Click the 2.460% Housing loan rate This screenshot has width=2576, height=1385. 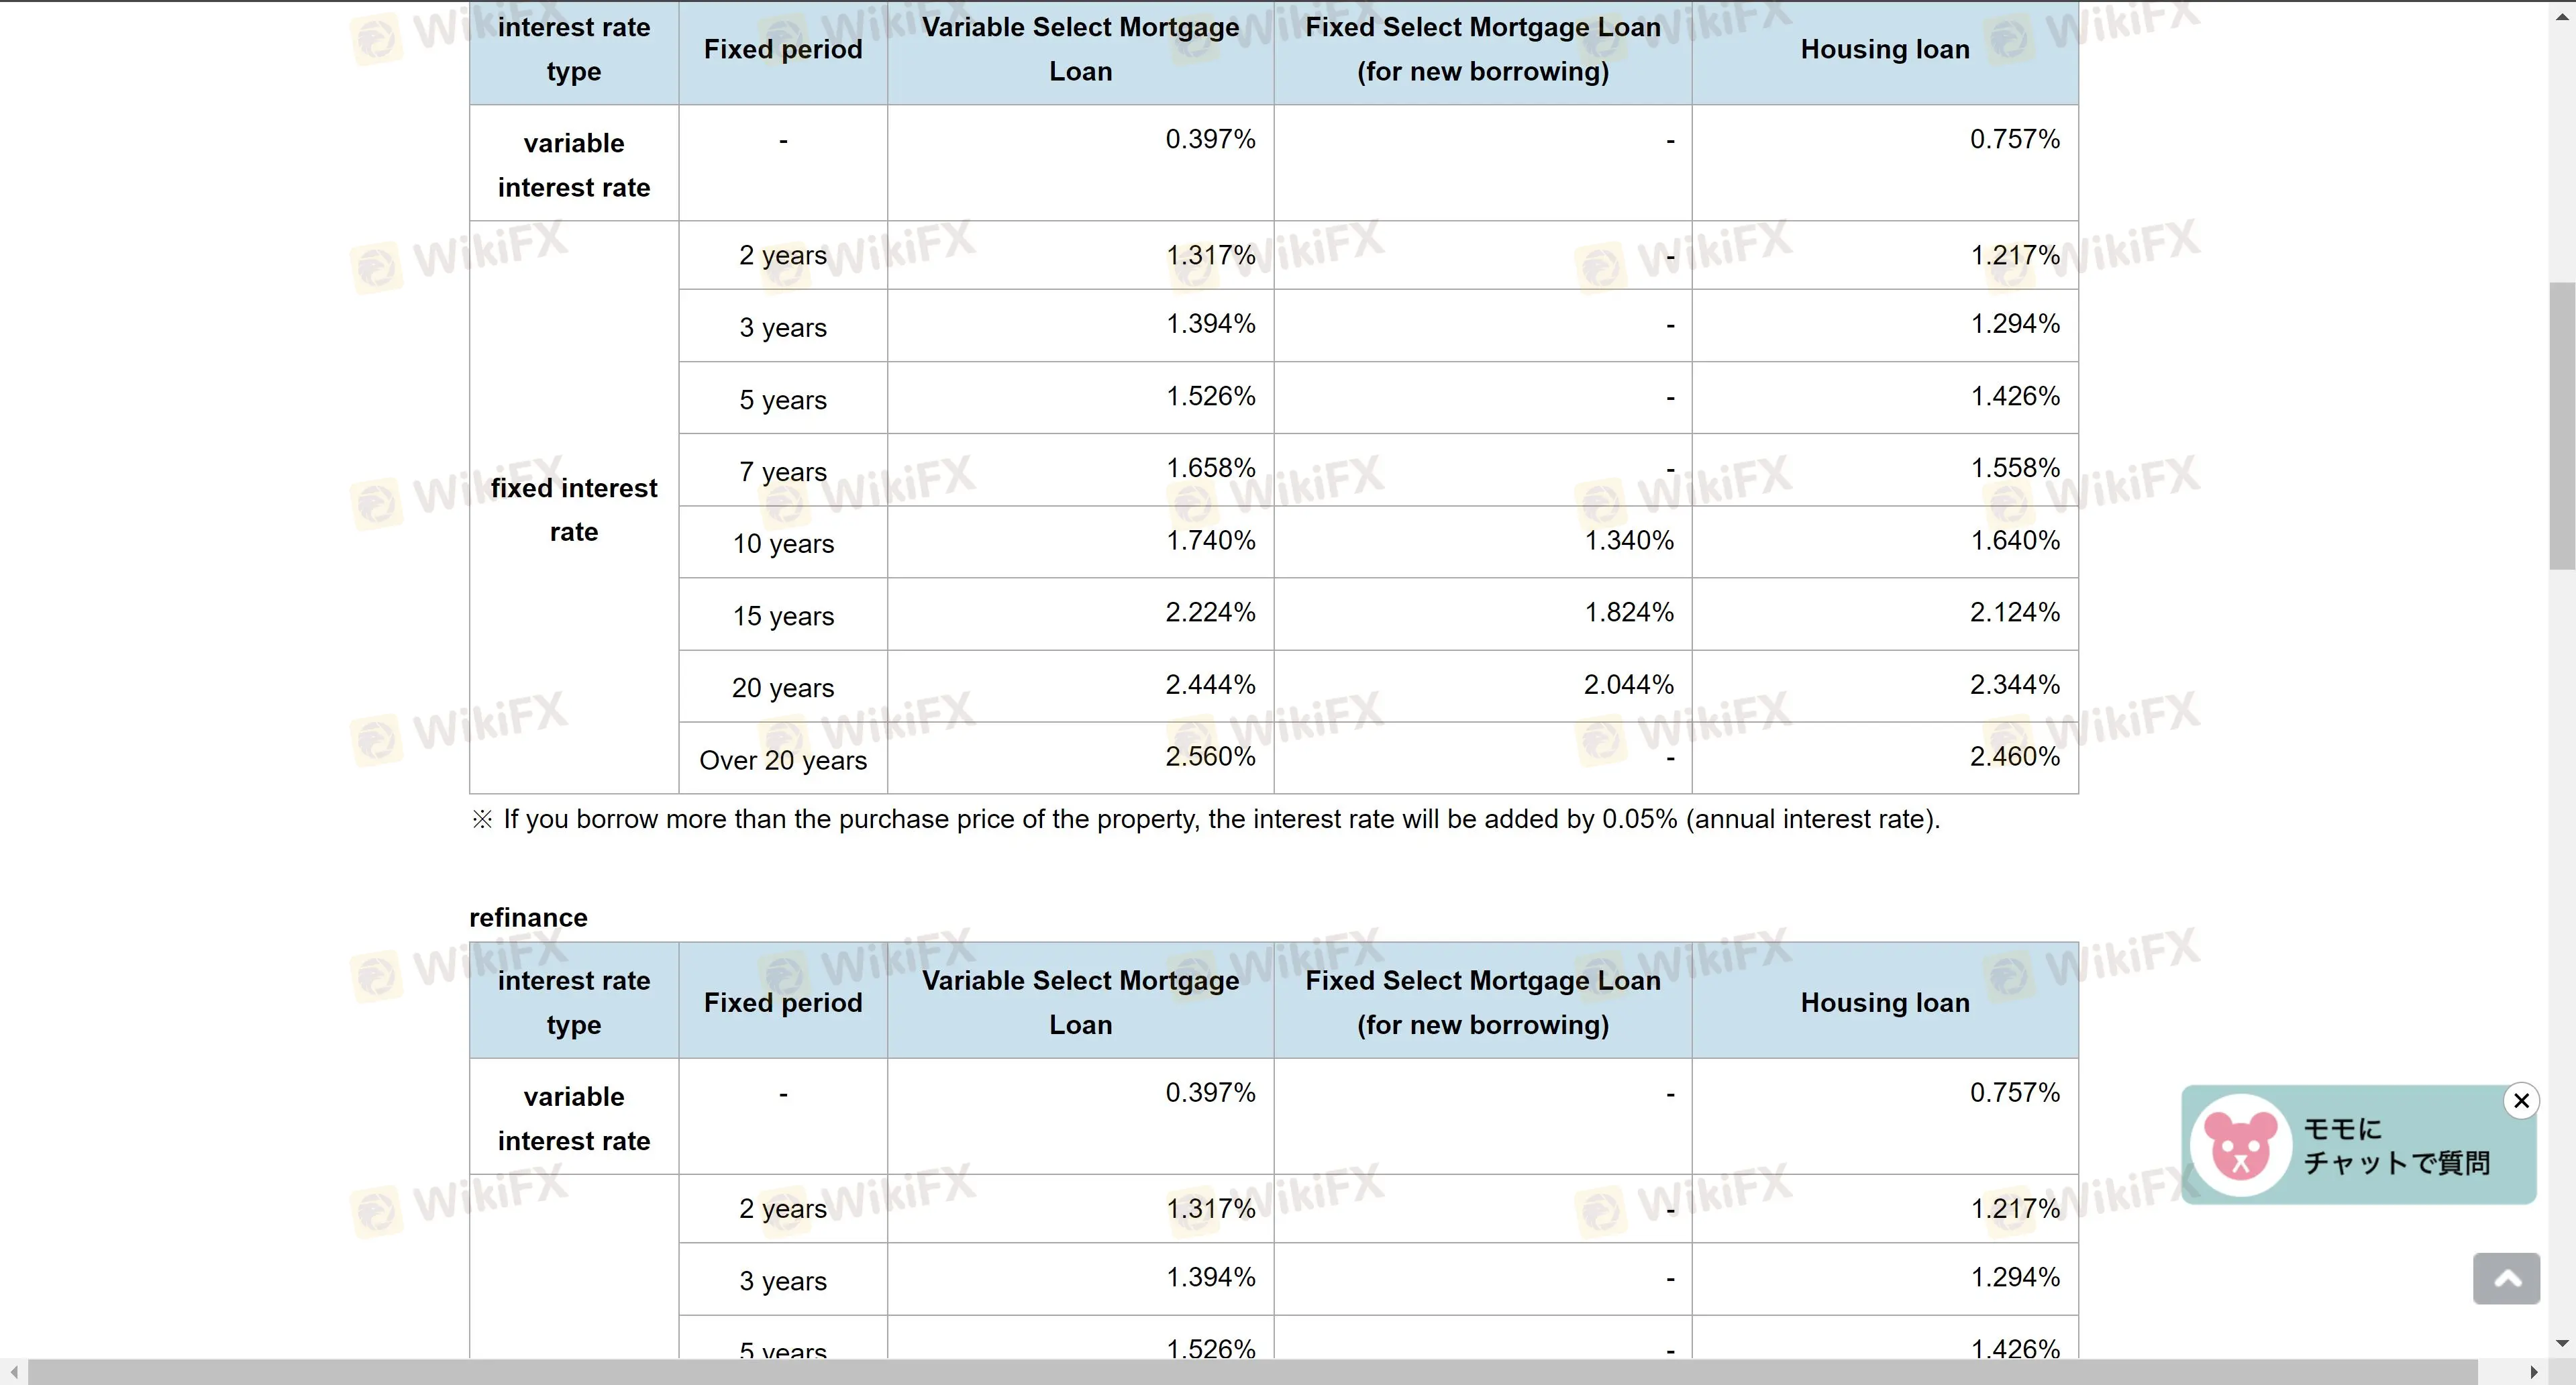2014,757
